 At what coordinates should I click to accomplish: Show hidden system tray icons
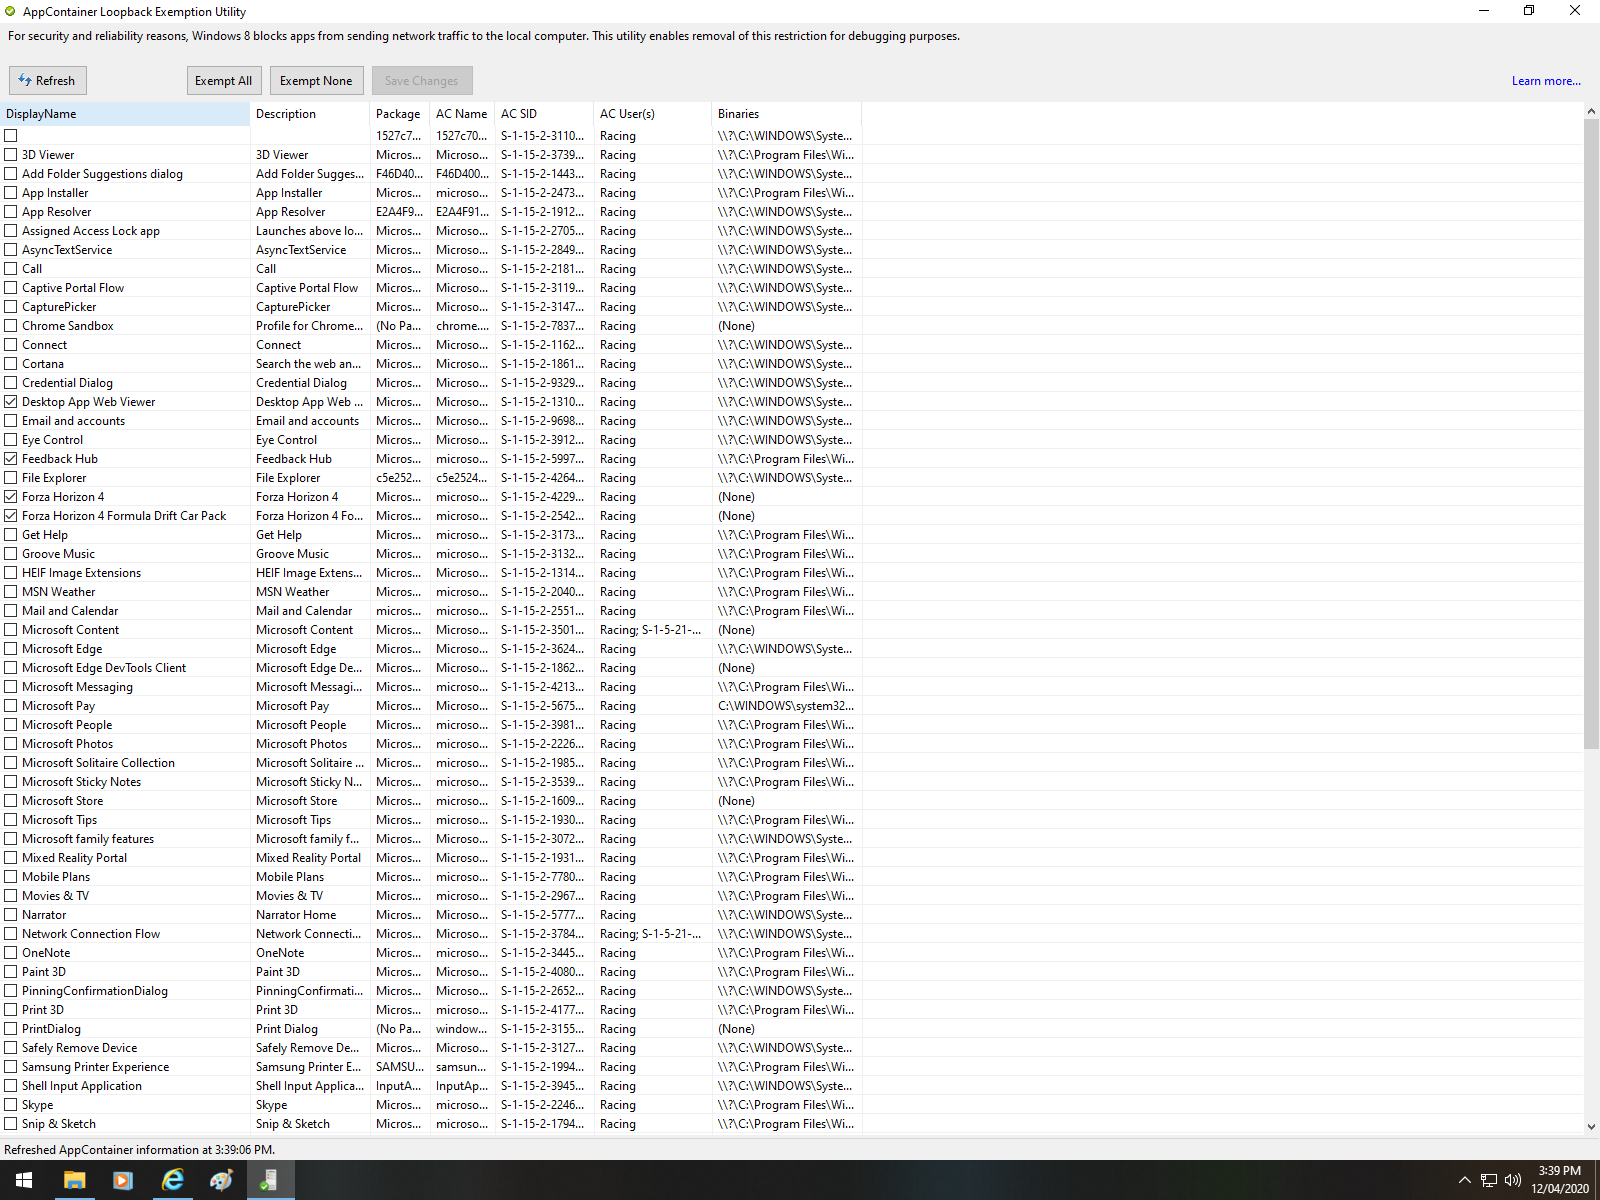(x=1465, y=1180)
